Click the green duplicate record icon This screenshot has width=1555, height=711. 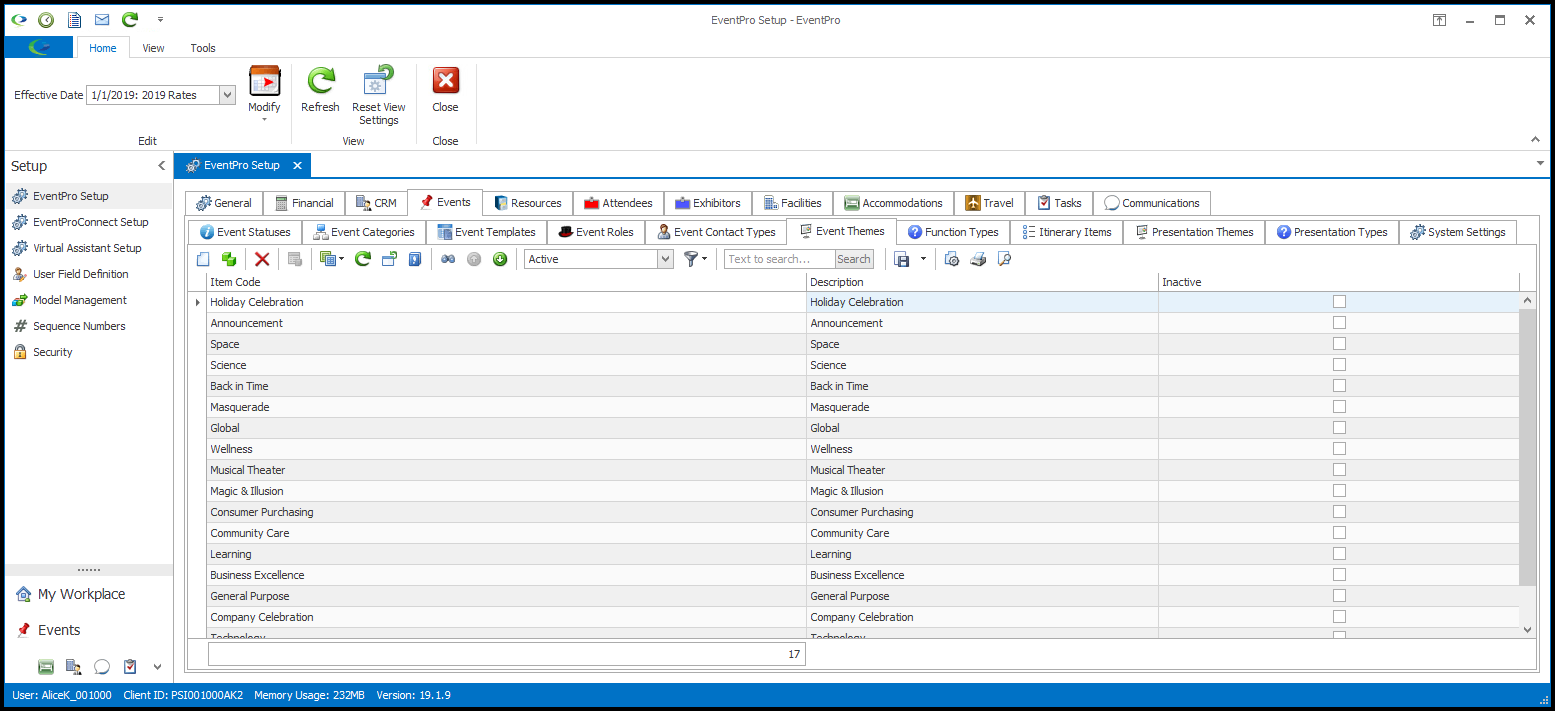[x=229, y=259]
